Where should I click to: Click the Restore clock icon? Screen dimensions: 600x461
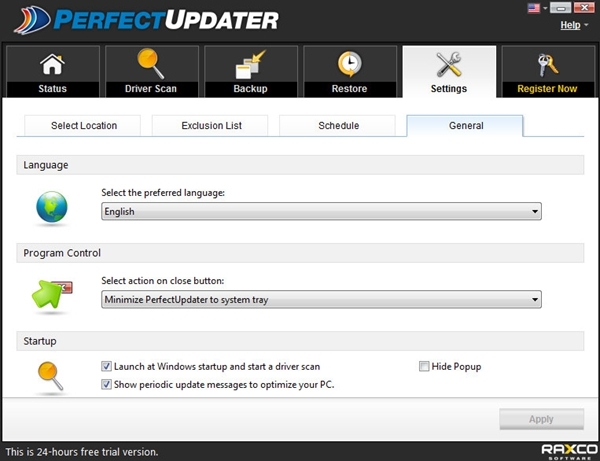[x=349, y=64]
